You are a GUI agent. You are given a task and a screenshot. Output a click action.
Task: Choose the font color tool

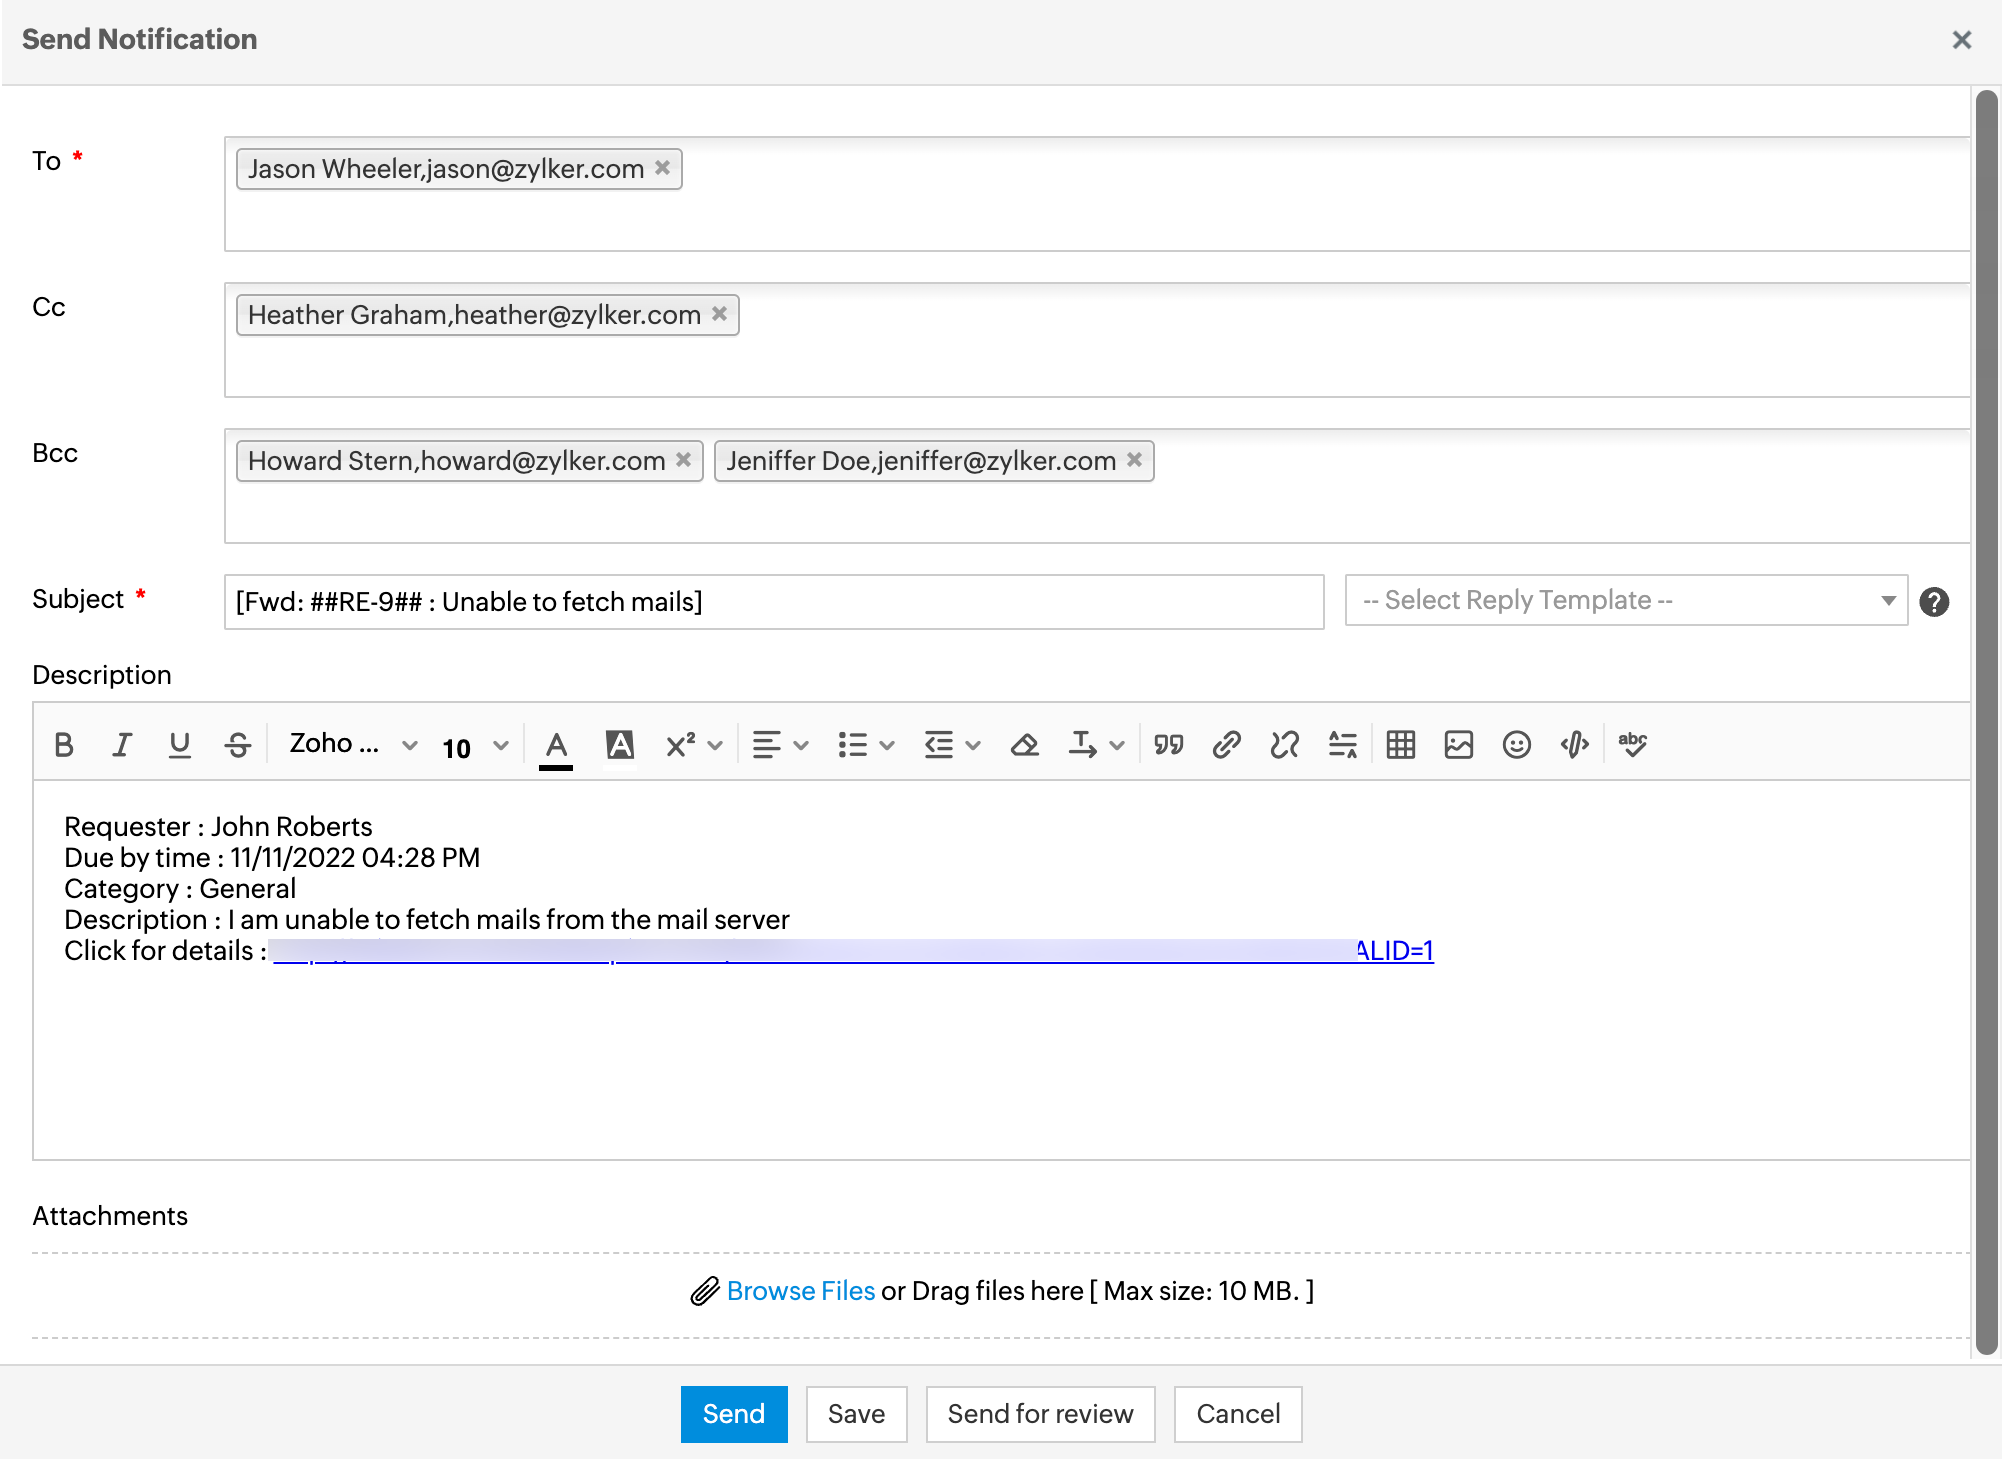(x=556, y=745)
